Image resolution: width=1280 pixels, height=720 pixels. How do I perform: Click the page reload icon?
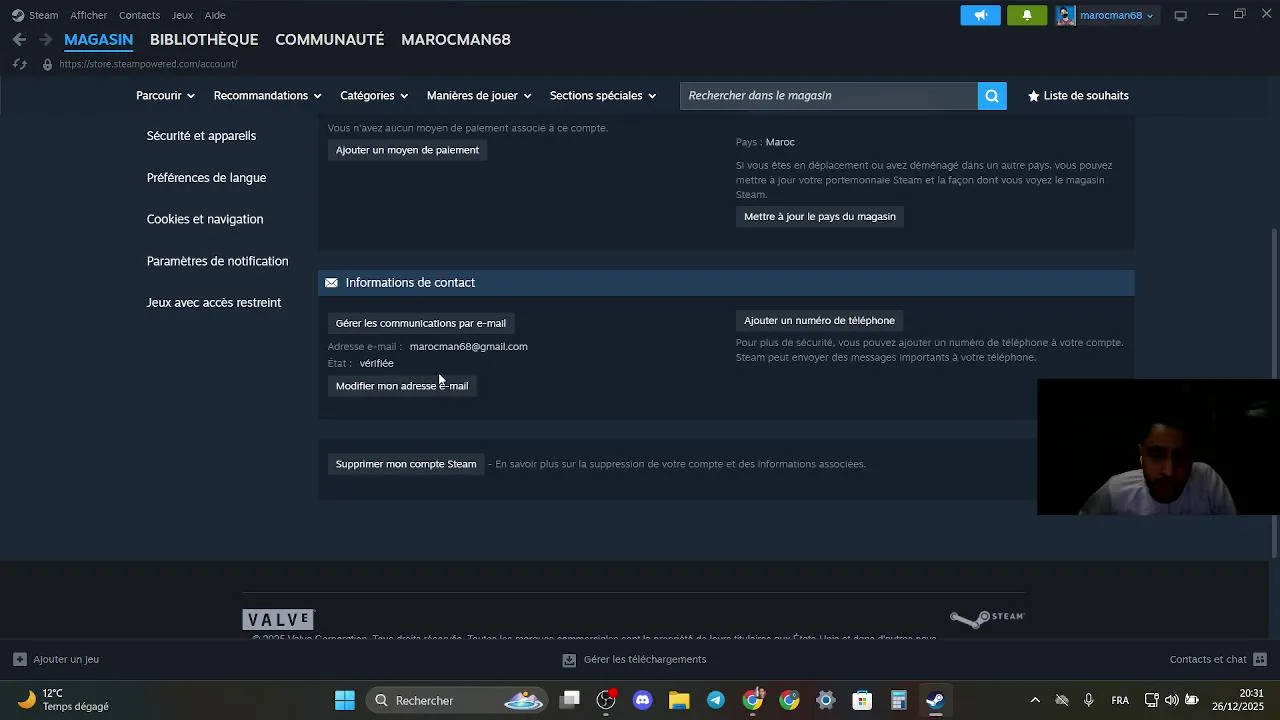(x=19, y=64)
